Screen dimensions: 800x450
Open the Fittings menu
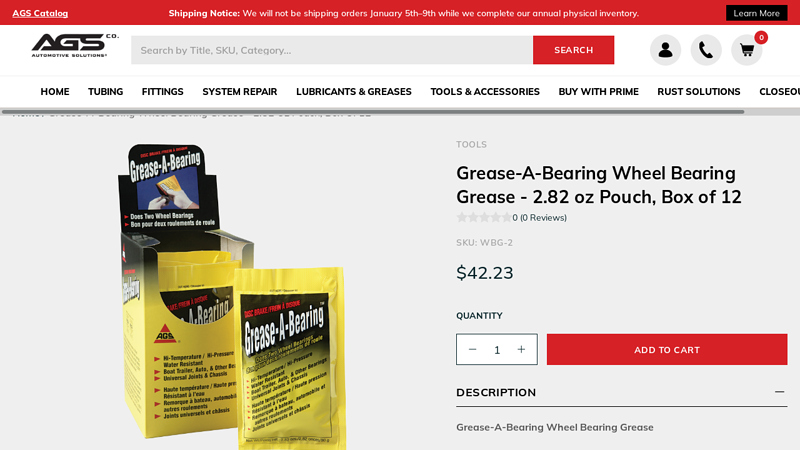[162, 91]
